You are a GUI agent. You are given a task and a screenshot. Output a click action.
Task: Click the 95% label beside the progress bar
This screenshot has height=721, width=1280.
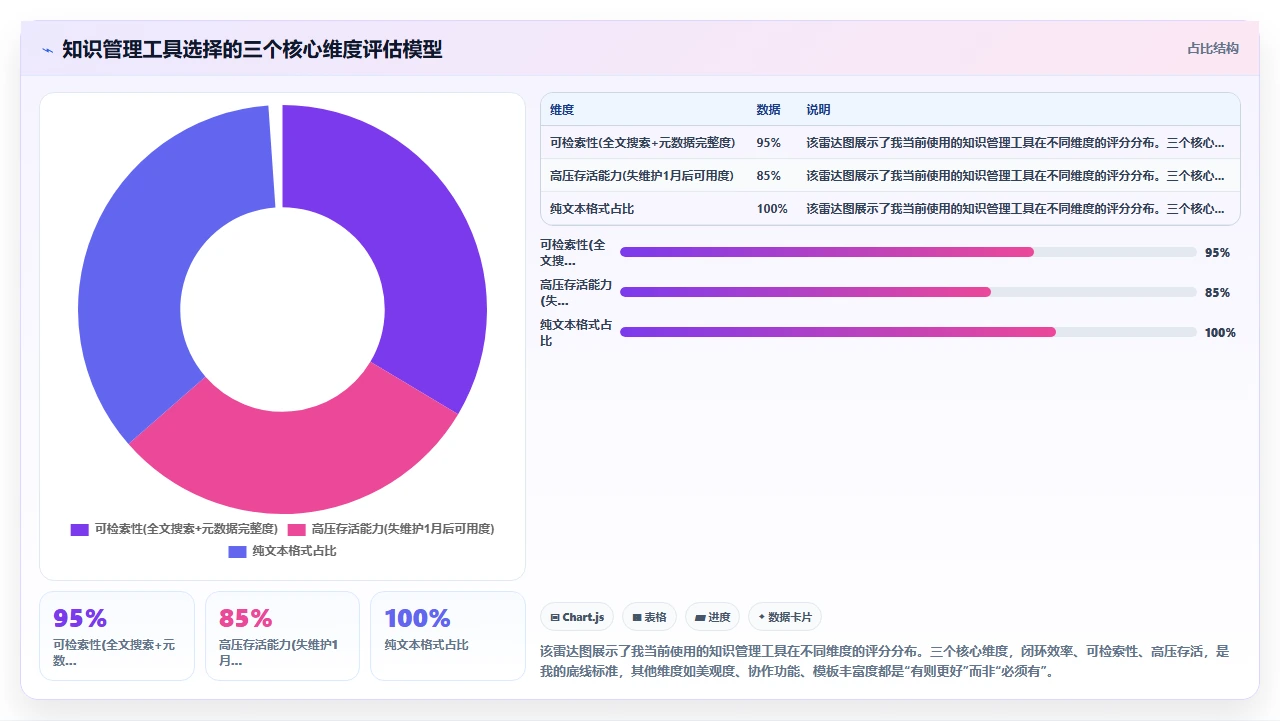pyautogui.click(x=1217, y=253)
